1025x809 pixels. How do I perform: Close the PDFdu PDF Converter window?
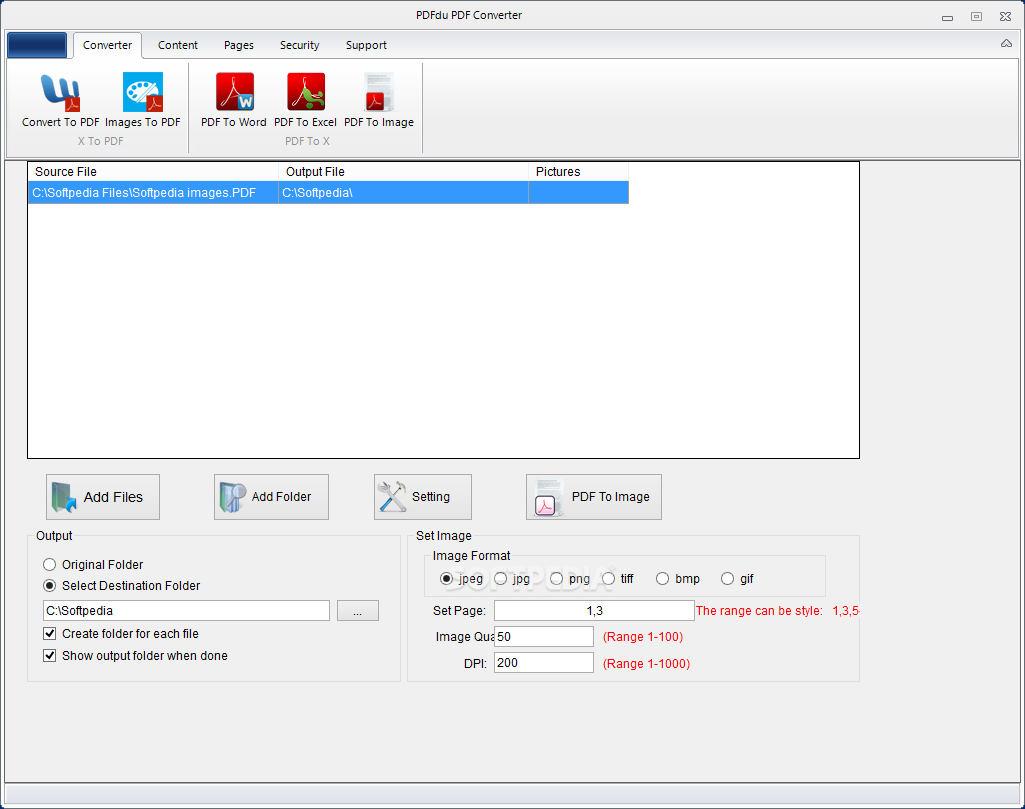[1005, 16]
